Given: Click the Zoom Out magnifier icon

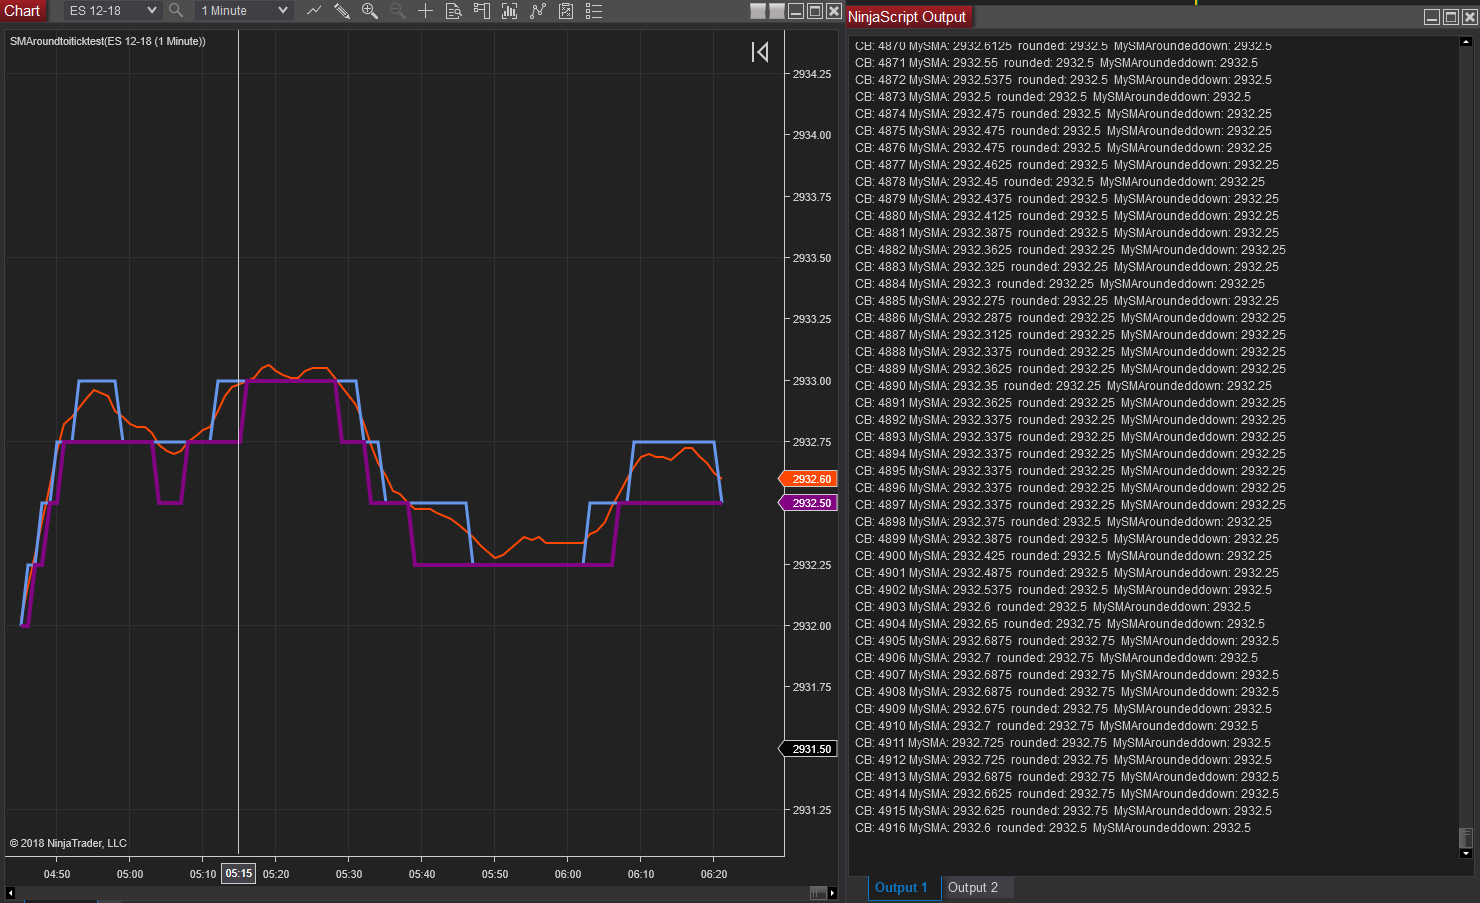Looking at the screenshot, I should tap(398, 11).
